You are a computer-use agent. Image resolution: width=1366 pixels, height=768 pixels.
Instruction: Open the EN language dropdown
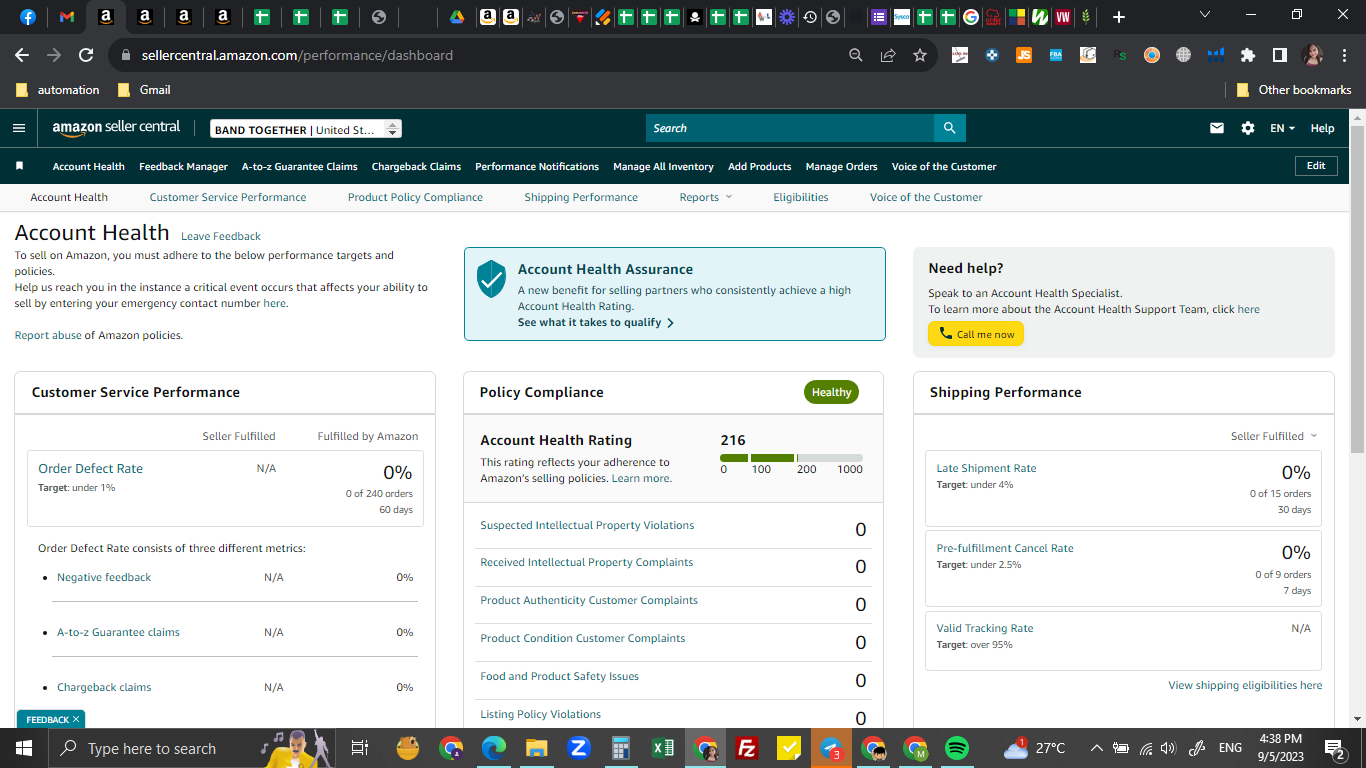(x=1282, y=128)
